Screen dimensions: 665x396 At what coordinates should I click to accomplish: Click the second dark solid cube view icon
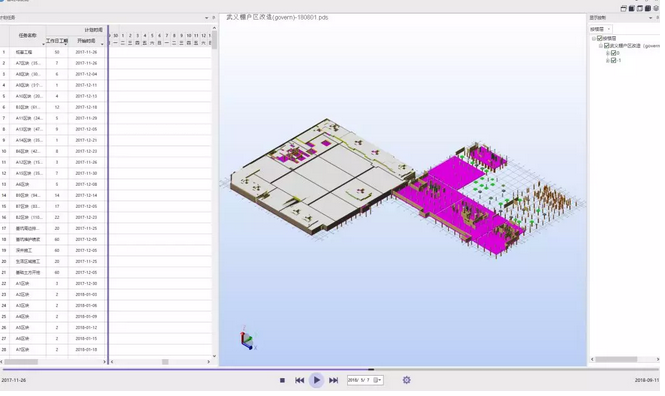click(648, 8)
